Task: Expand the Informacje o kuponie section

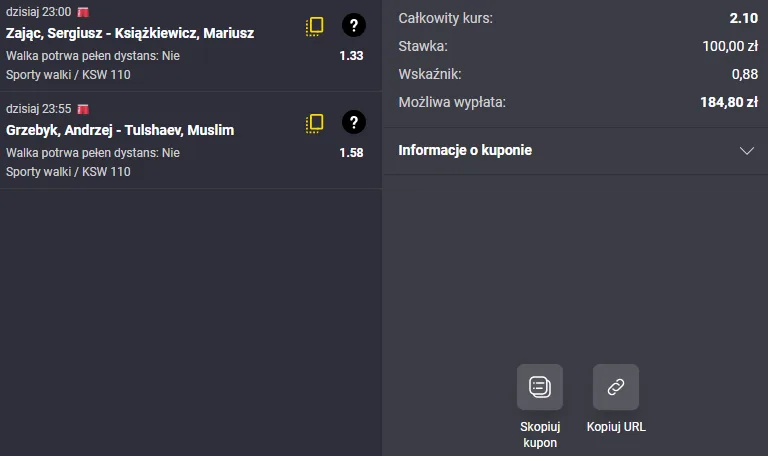Action: pyautogui.click(x=576, y=150)
